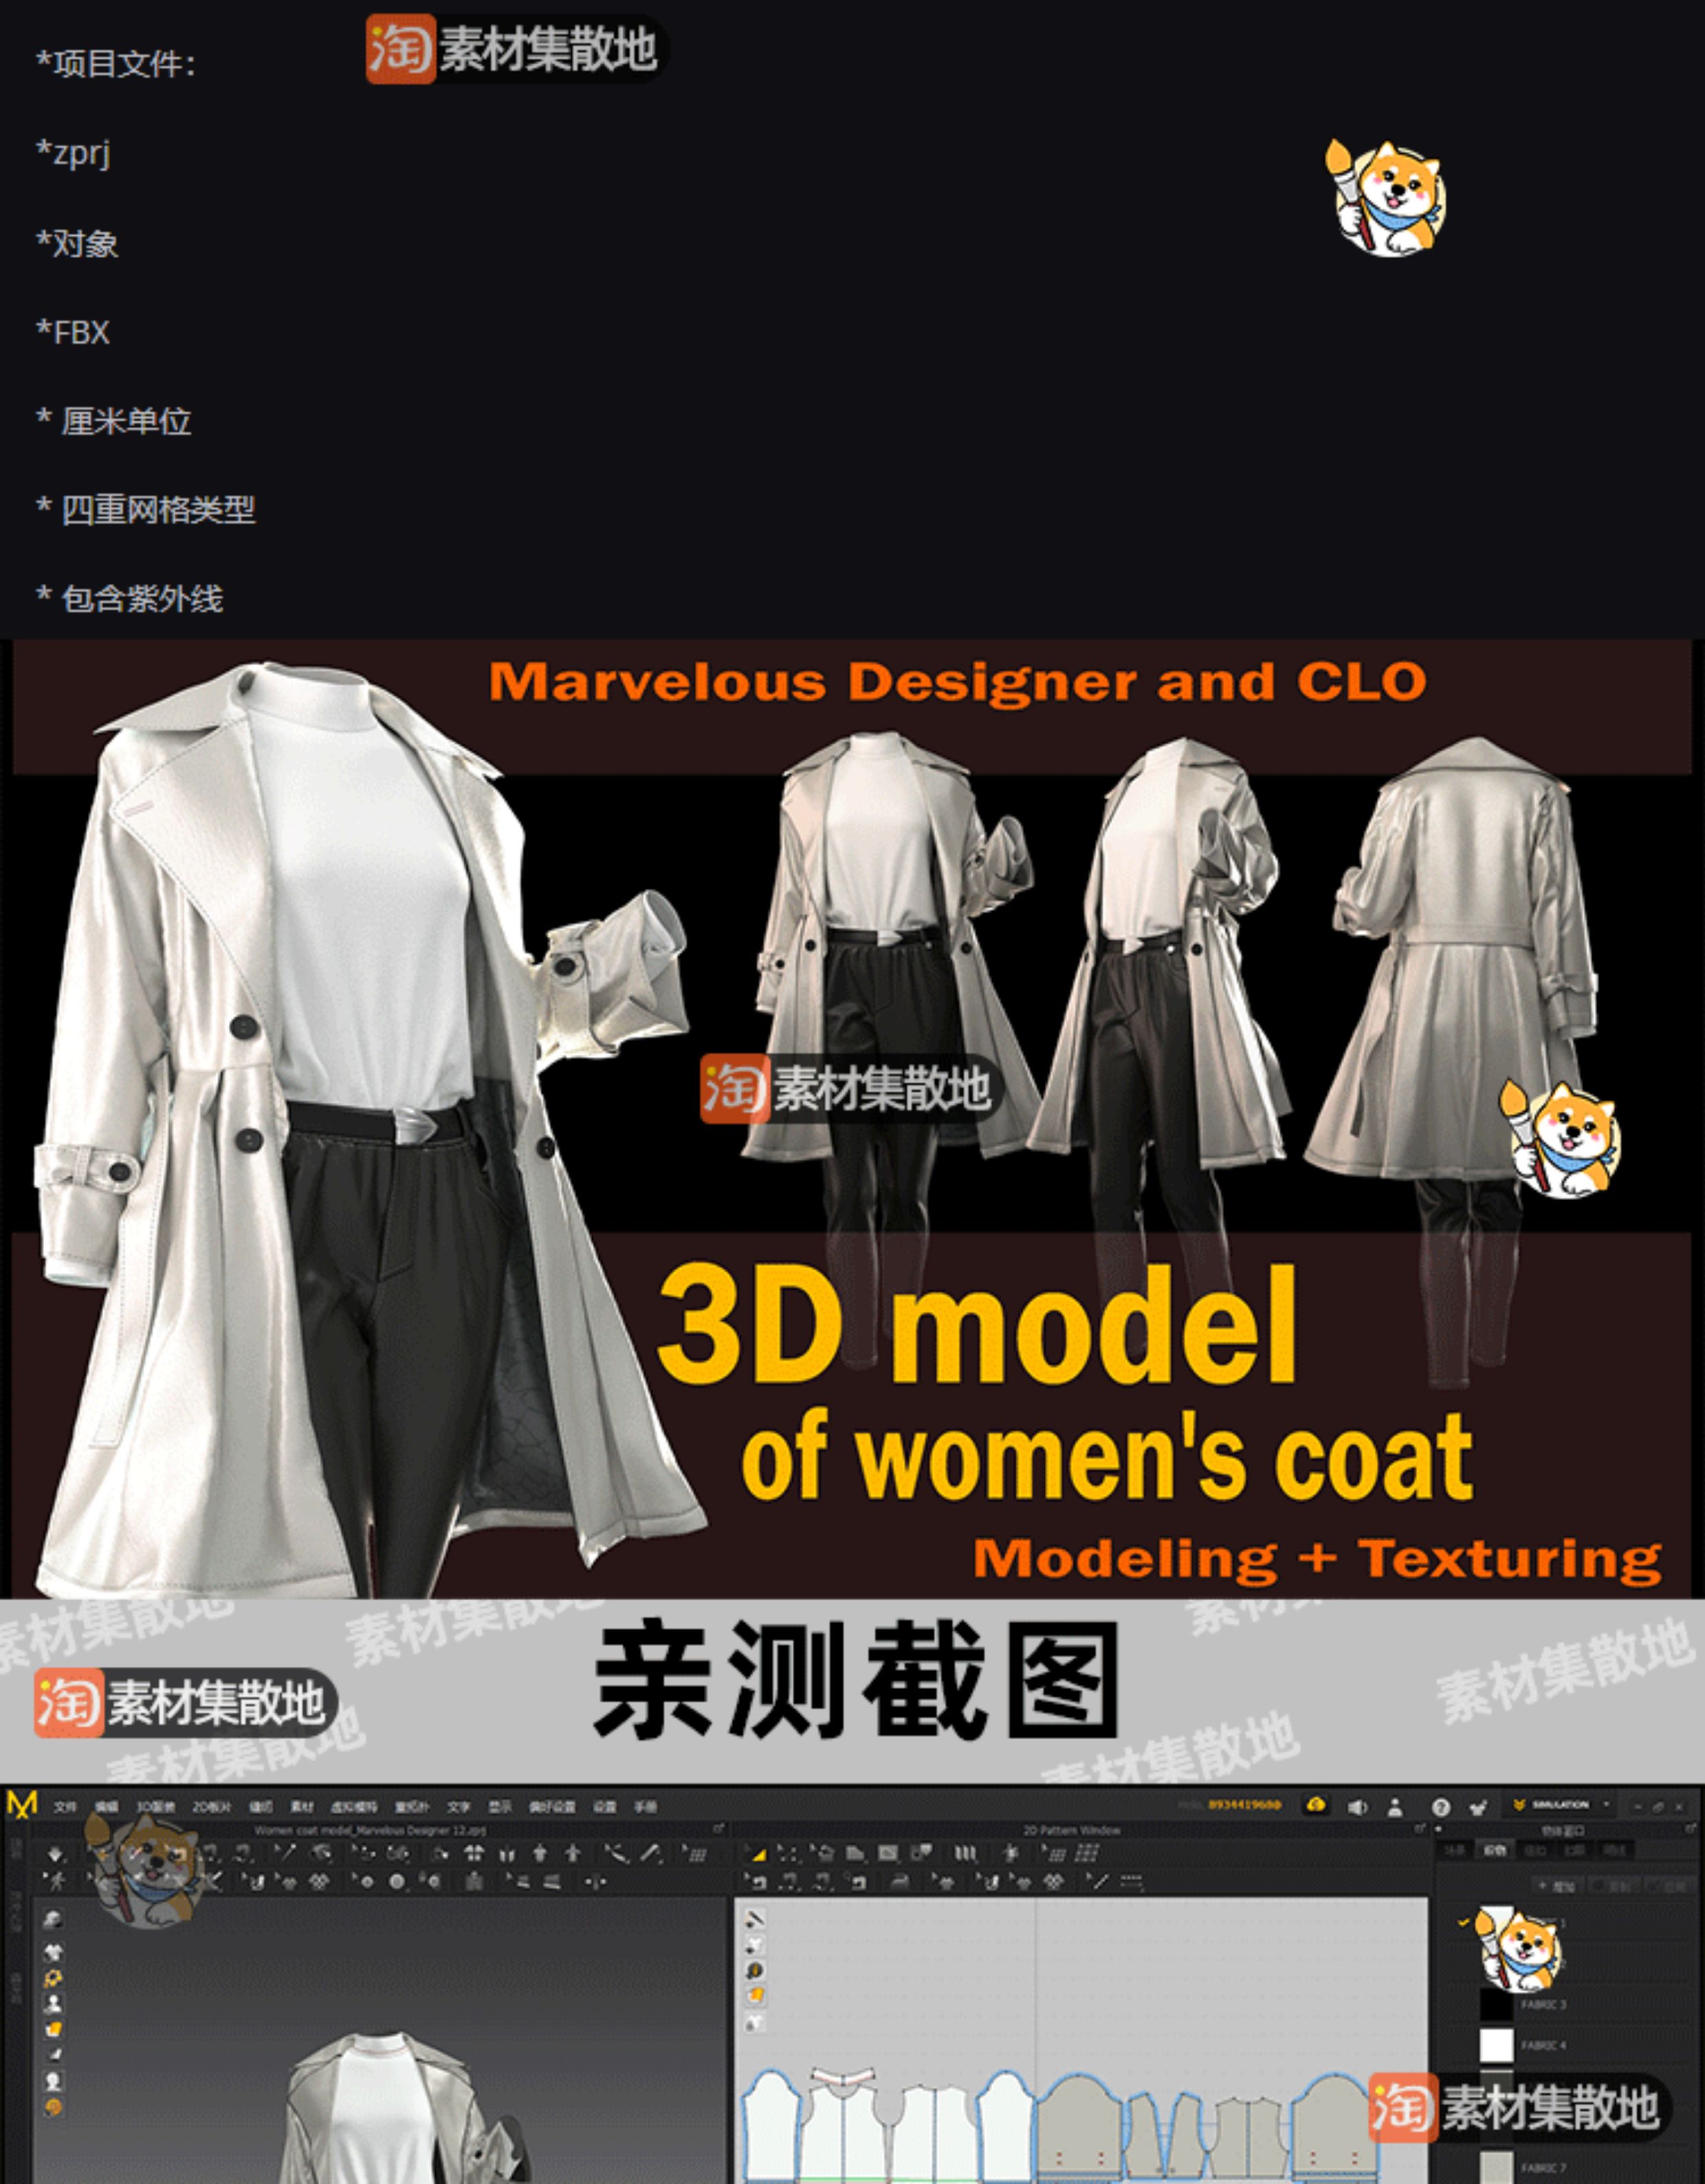Open the yellow cloud icon in top bar
This screenshot has height=2184, width=1705.
click(1316, 1804)
